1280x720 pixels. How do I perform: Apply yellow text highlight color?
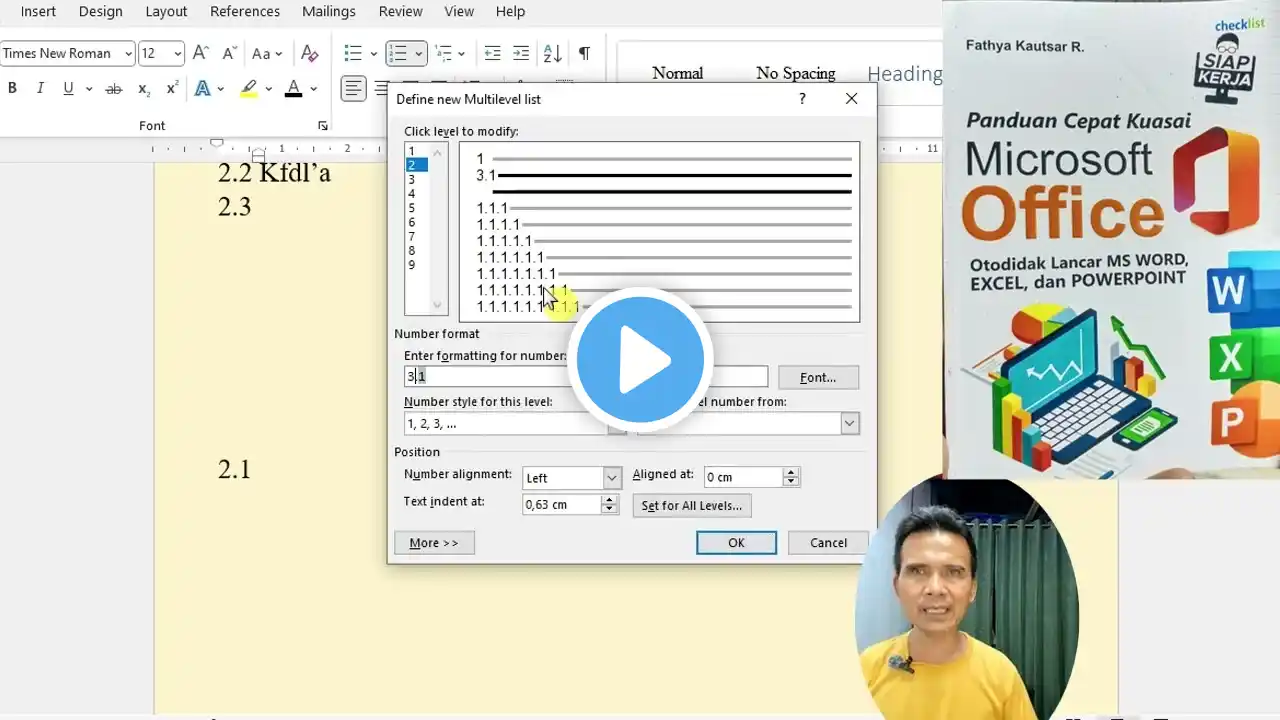click(x=249, y=88)
